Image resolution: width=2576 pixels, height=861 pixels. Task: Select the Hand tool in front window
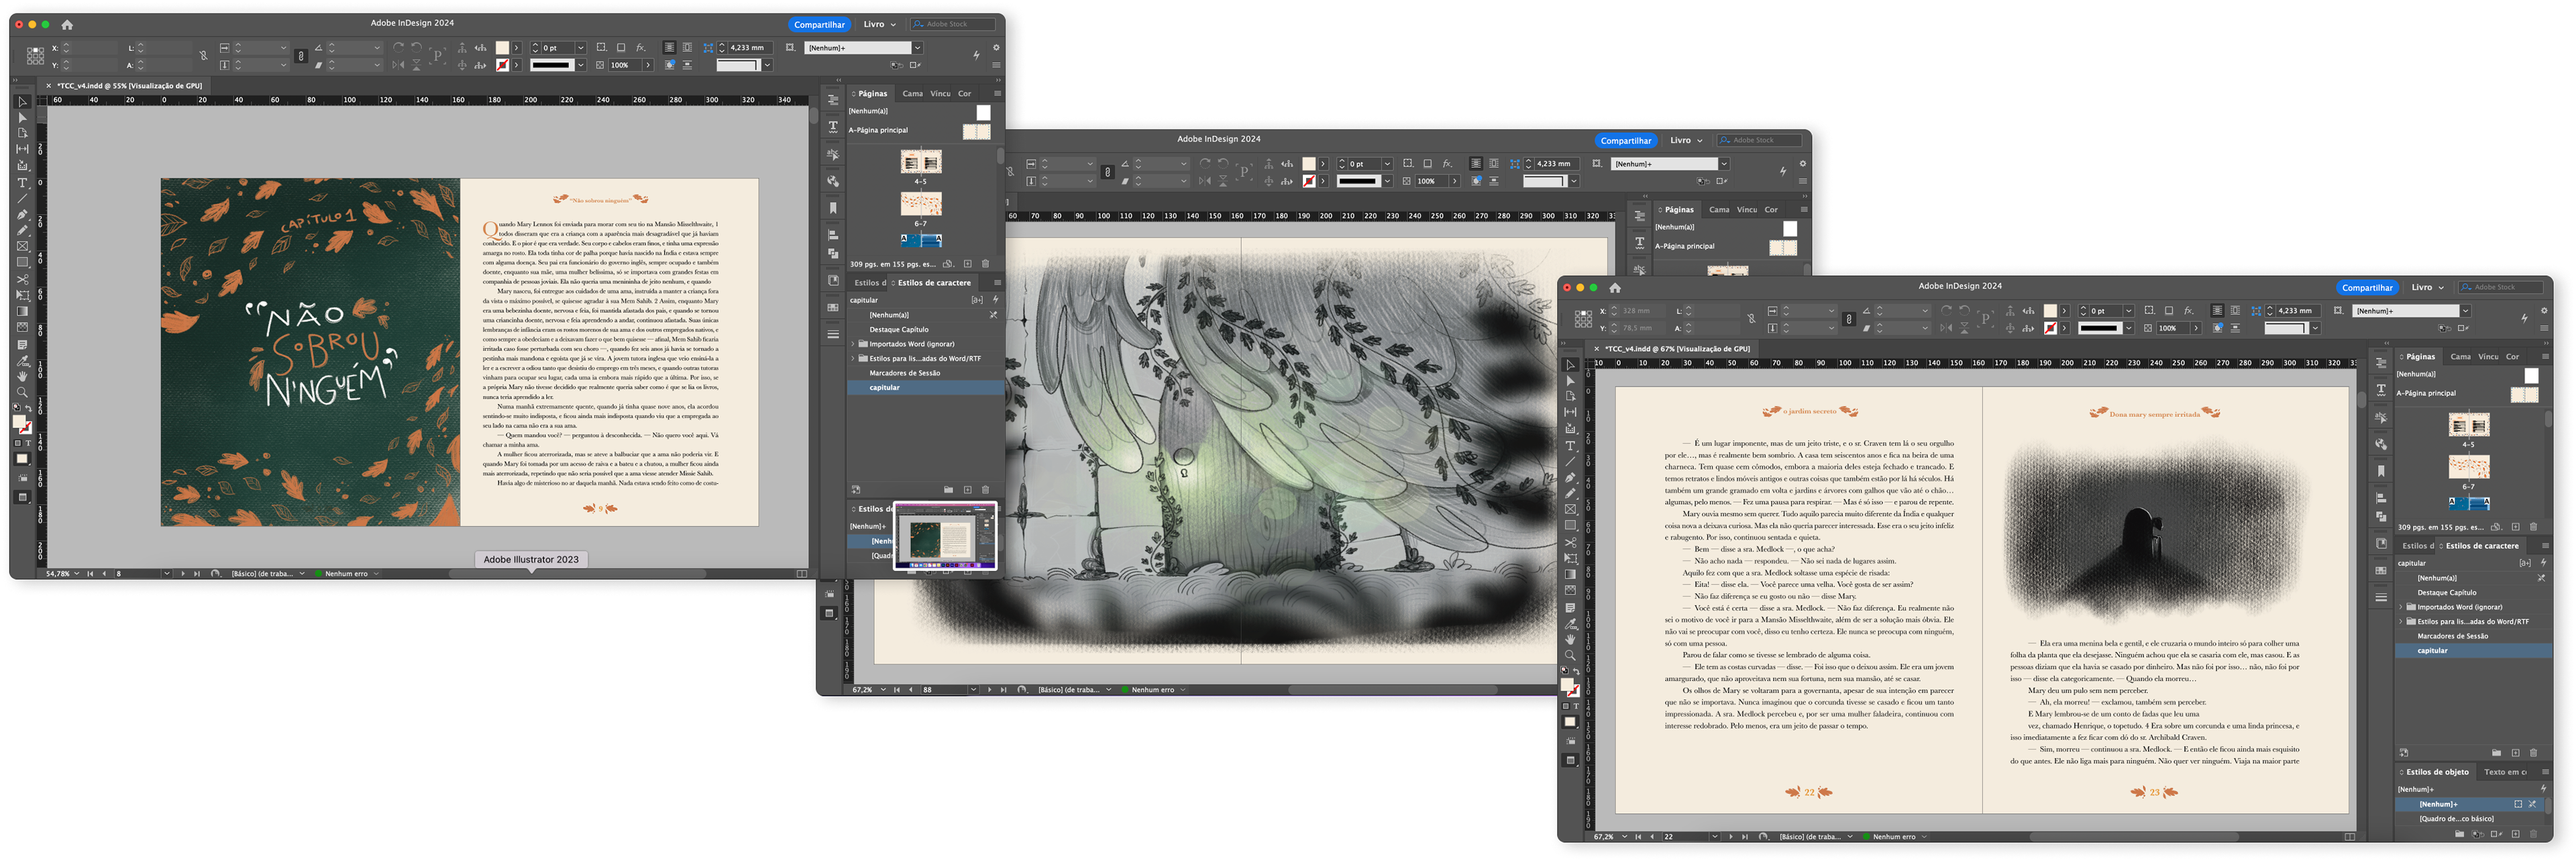click(x=1570, y=639)
